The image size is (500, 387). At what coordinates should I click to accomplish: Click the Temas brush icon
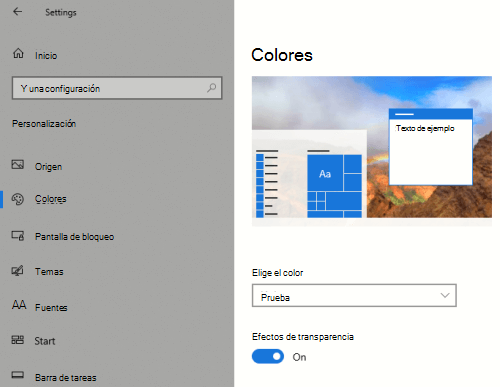click(18, 271)
